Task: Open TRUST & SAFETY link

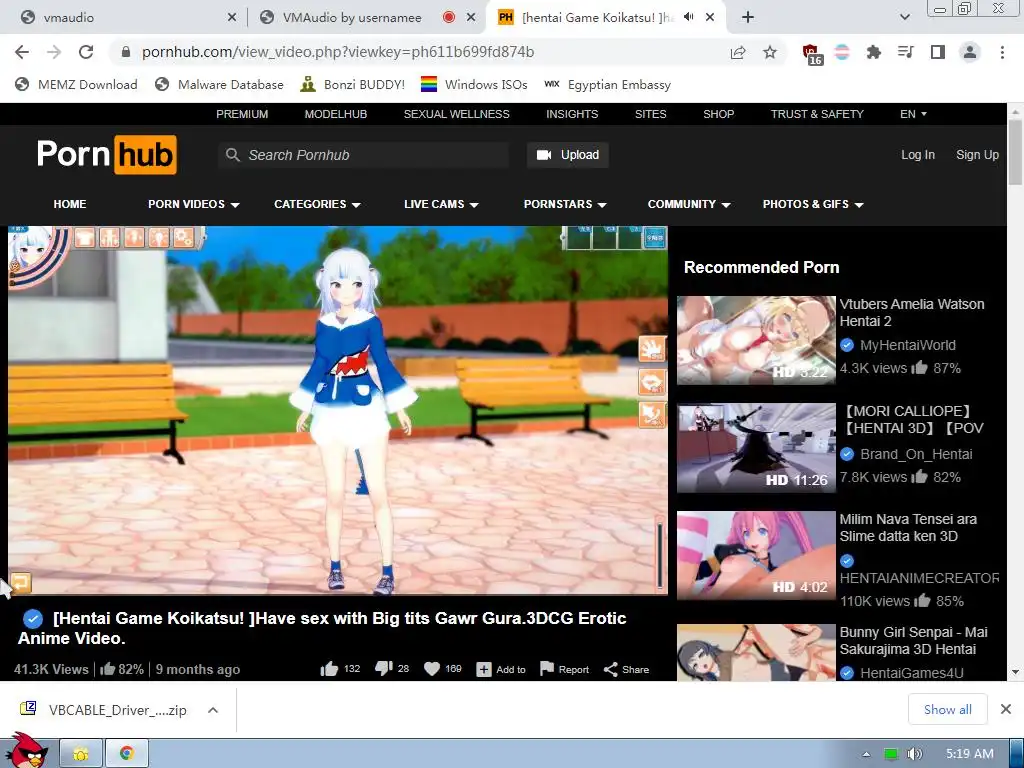Action: [817, 114]
